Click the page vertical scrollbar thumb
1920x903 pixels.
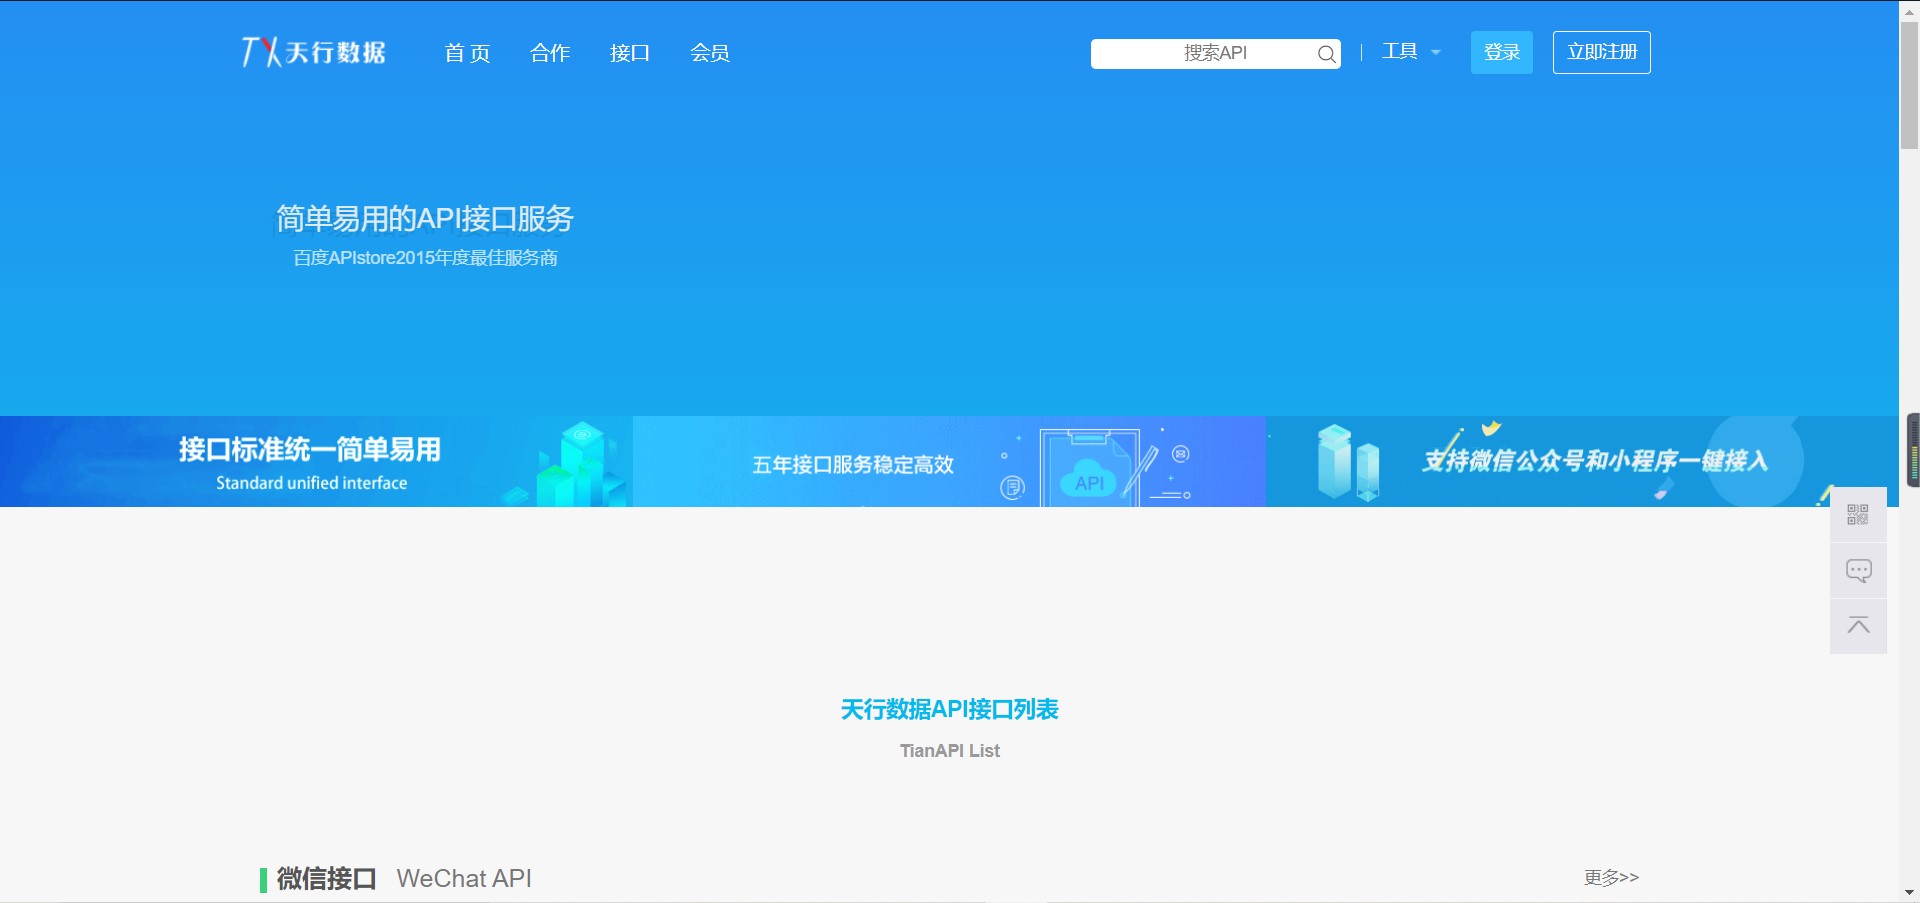1909,85
